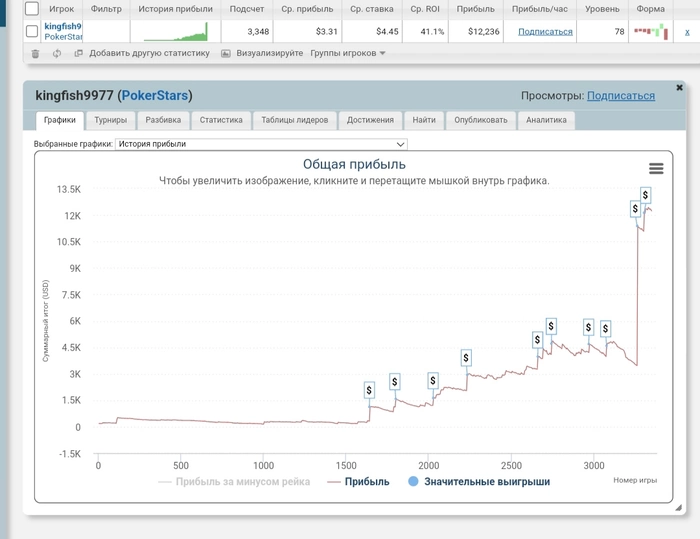Screen dimensions: 700x539
Task: Click the $ marker near game 1650
Action: pos(369,390)
